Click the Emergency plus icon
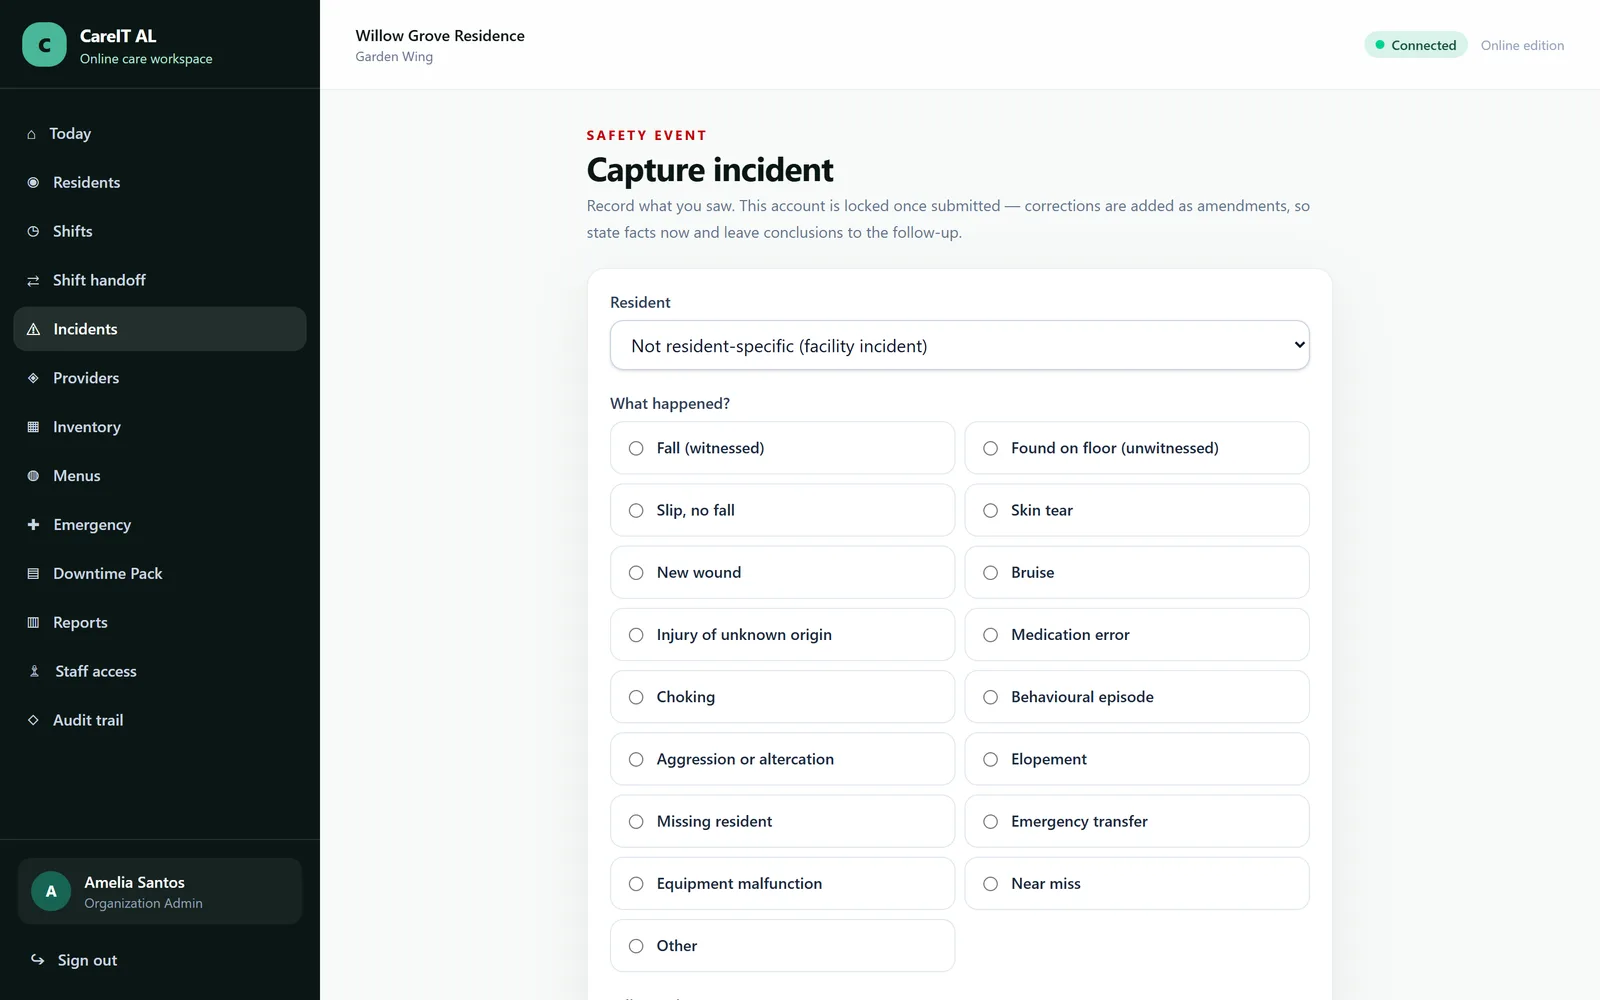 (x=33, y=525)
